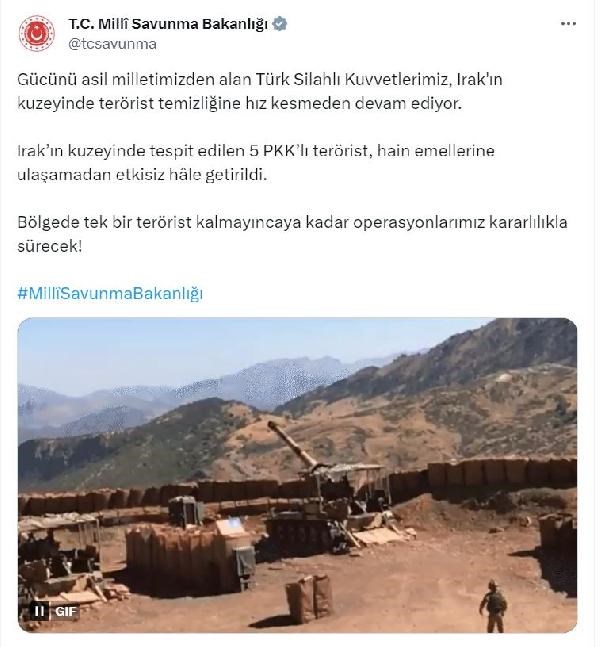This screenshot has height=647, width=600.
Task: Click the paragraph starting with Bölgede tek bir
Action: coord(292,234)
